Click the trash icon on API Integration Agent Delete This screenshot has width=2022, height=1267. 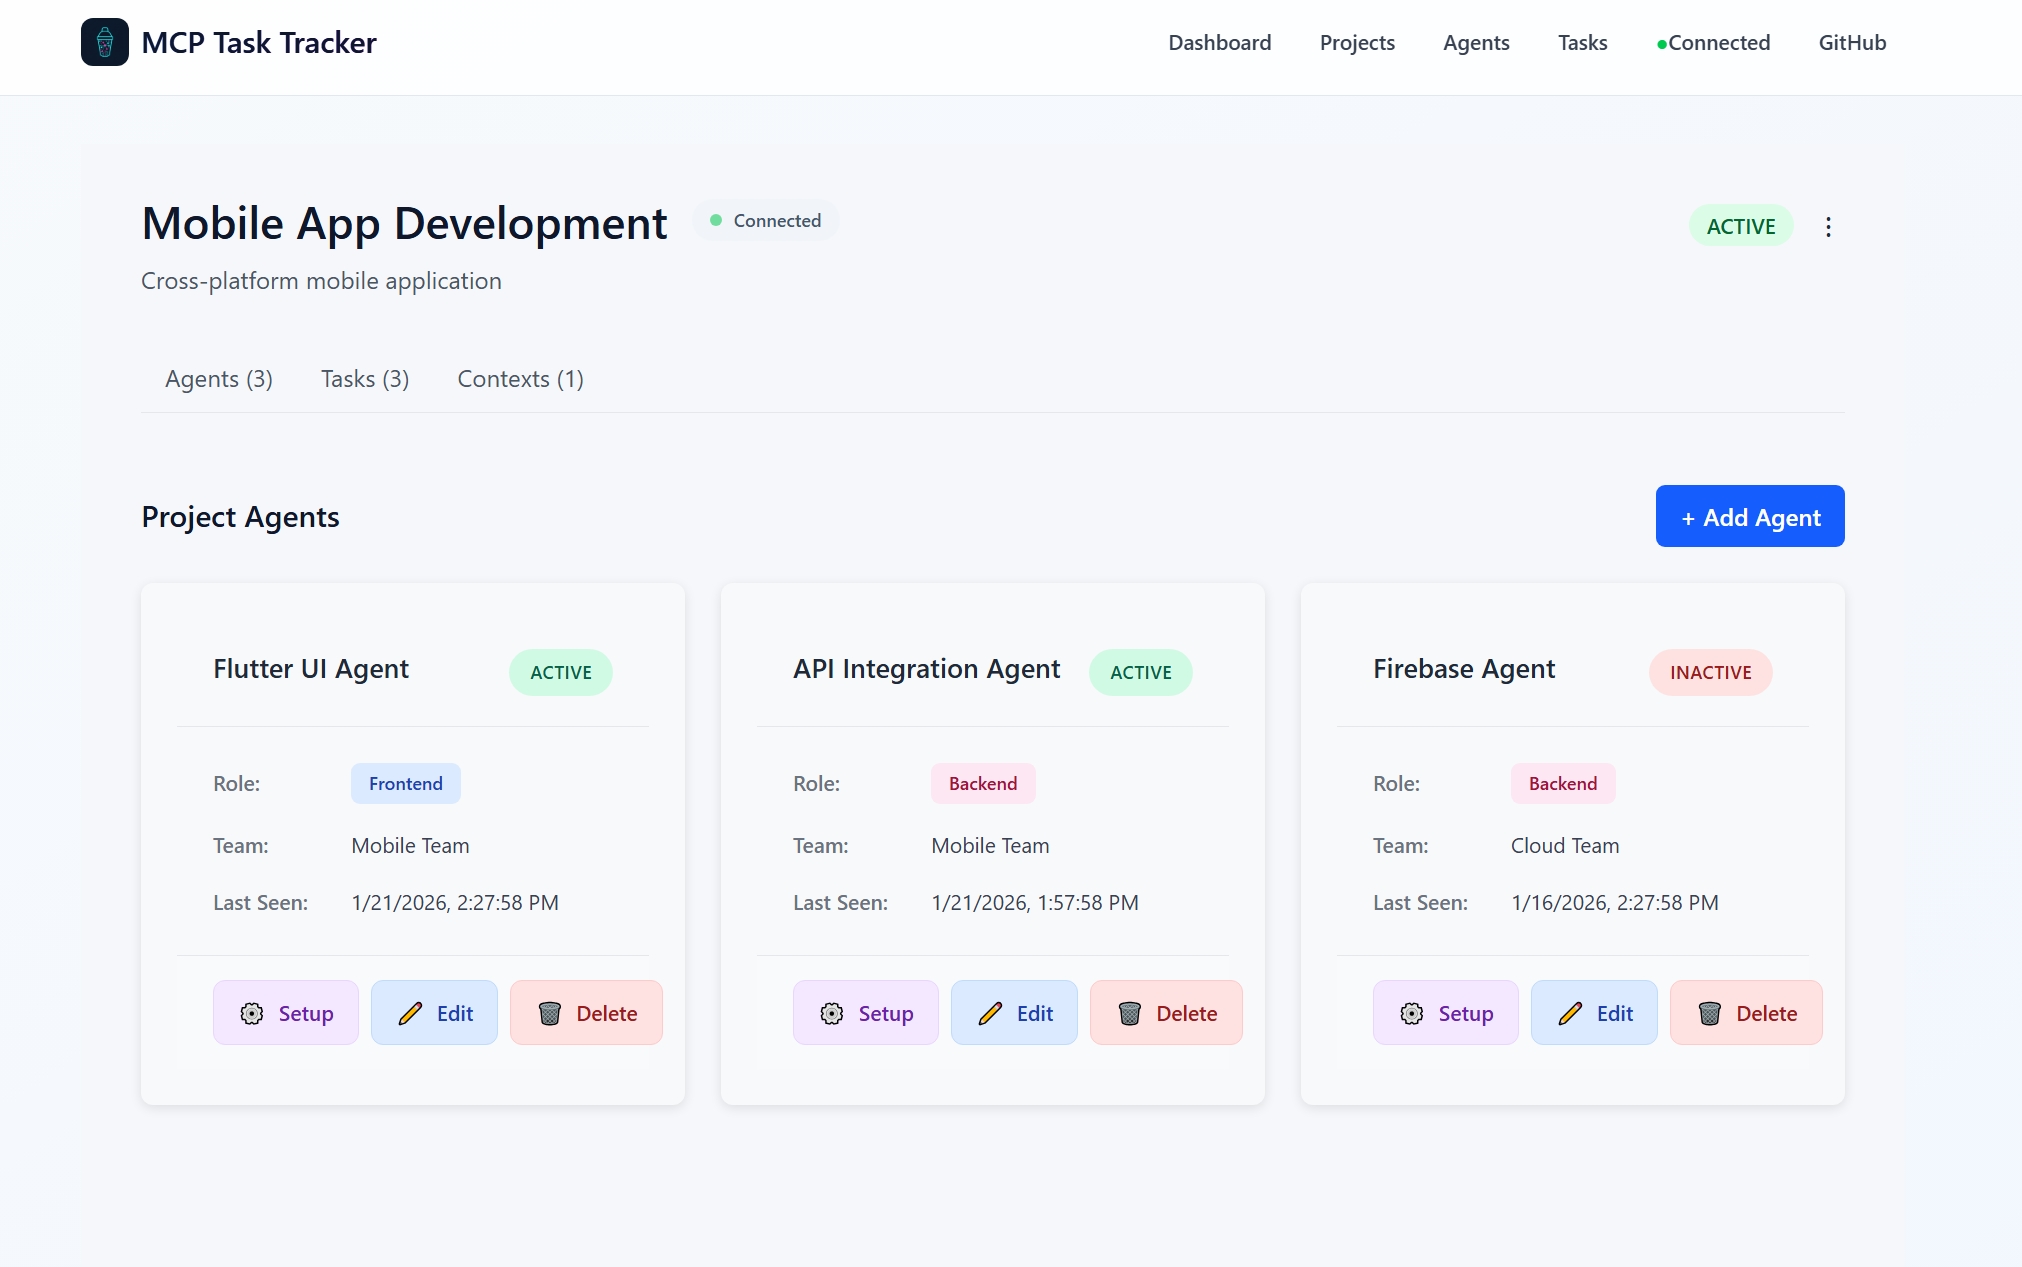(1129, 1013)
